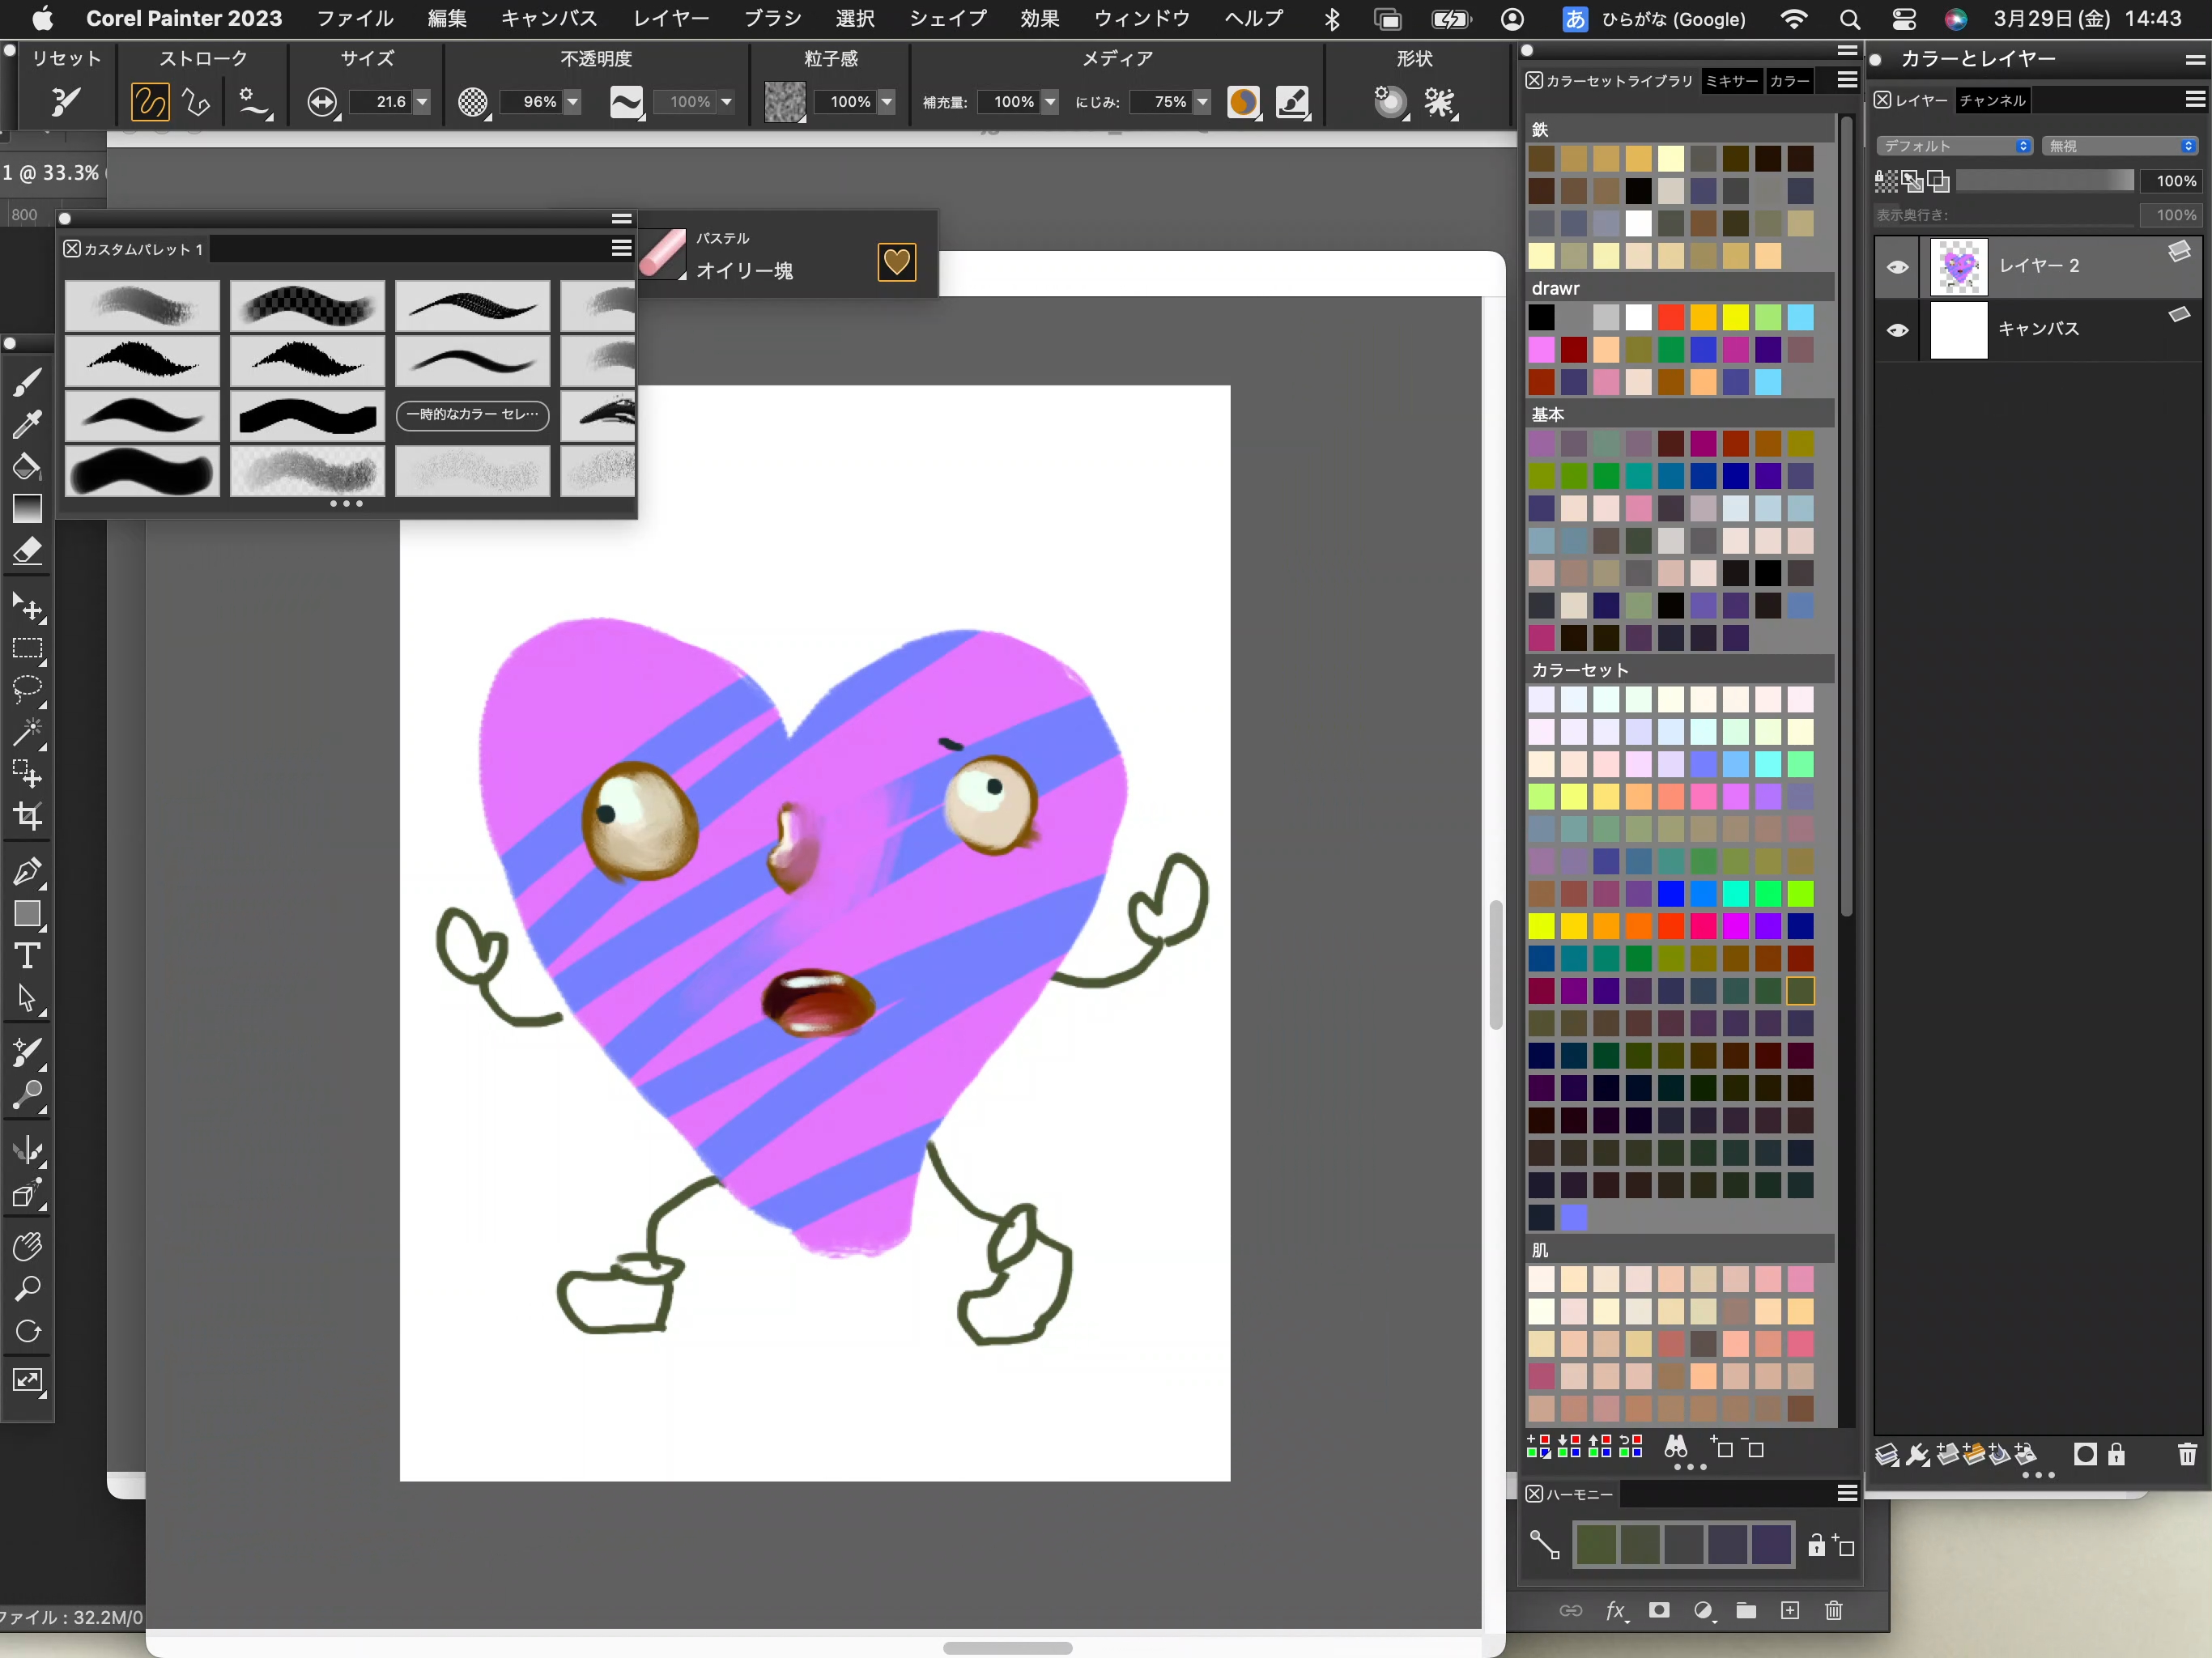Open the size 21.6 dropdown arrow
The width and height of the screenshot is (2212, 1658).
coord(422,102)
